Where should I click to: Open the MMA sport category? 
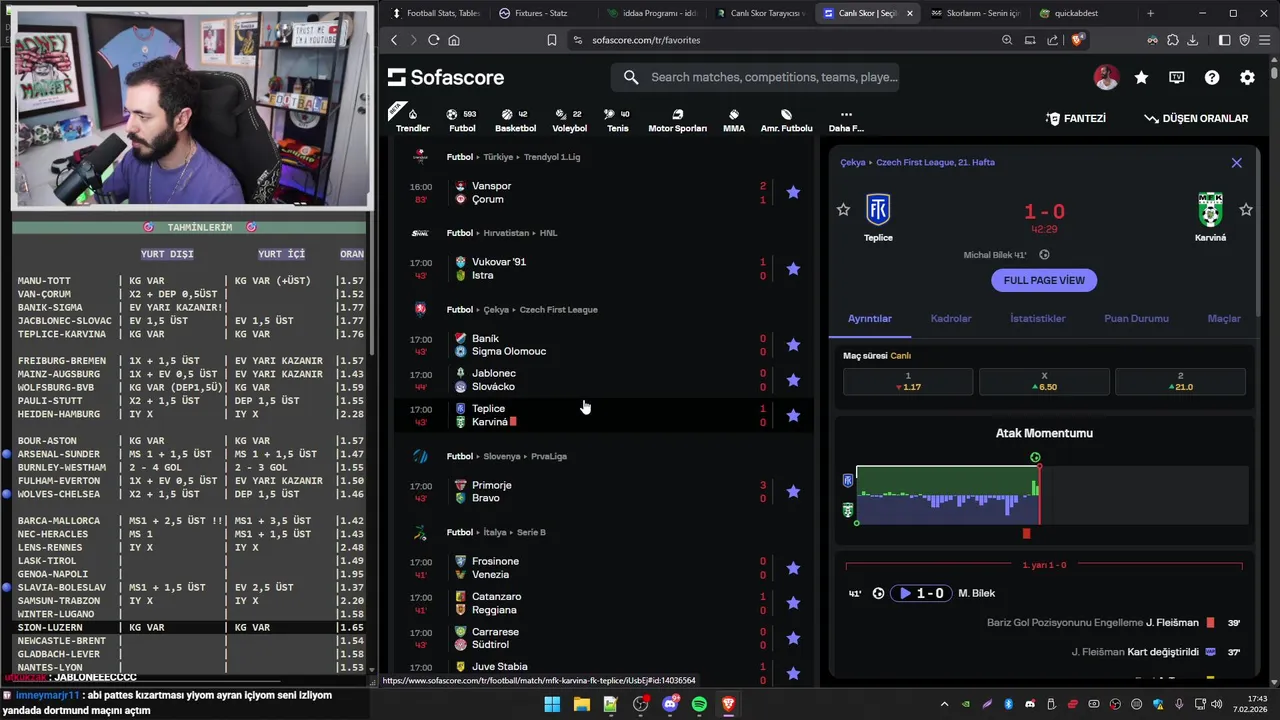tap(734, 120)
